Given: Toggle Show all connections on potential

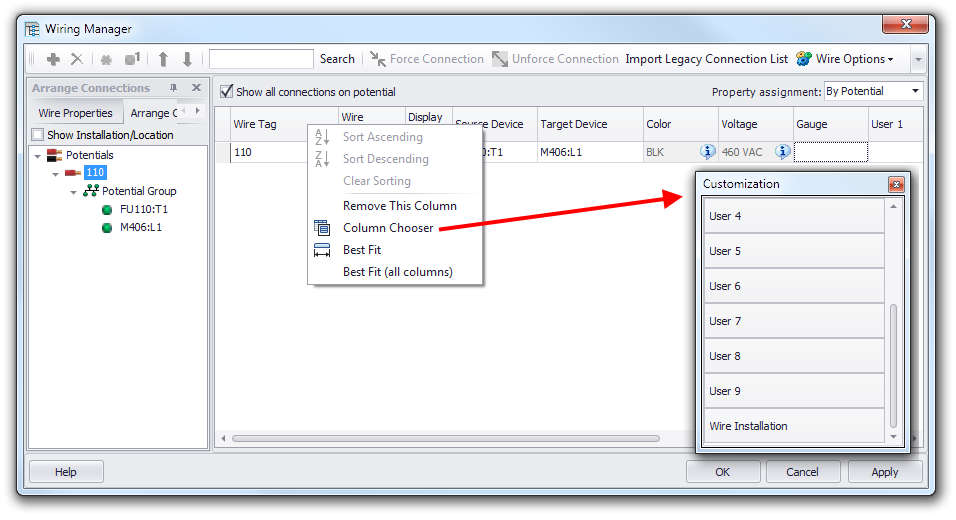Looking at the screenshot, I should coord(227,91).
